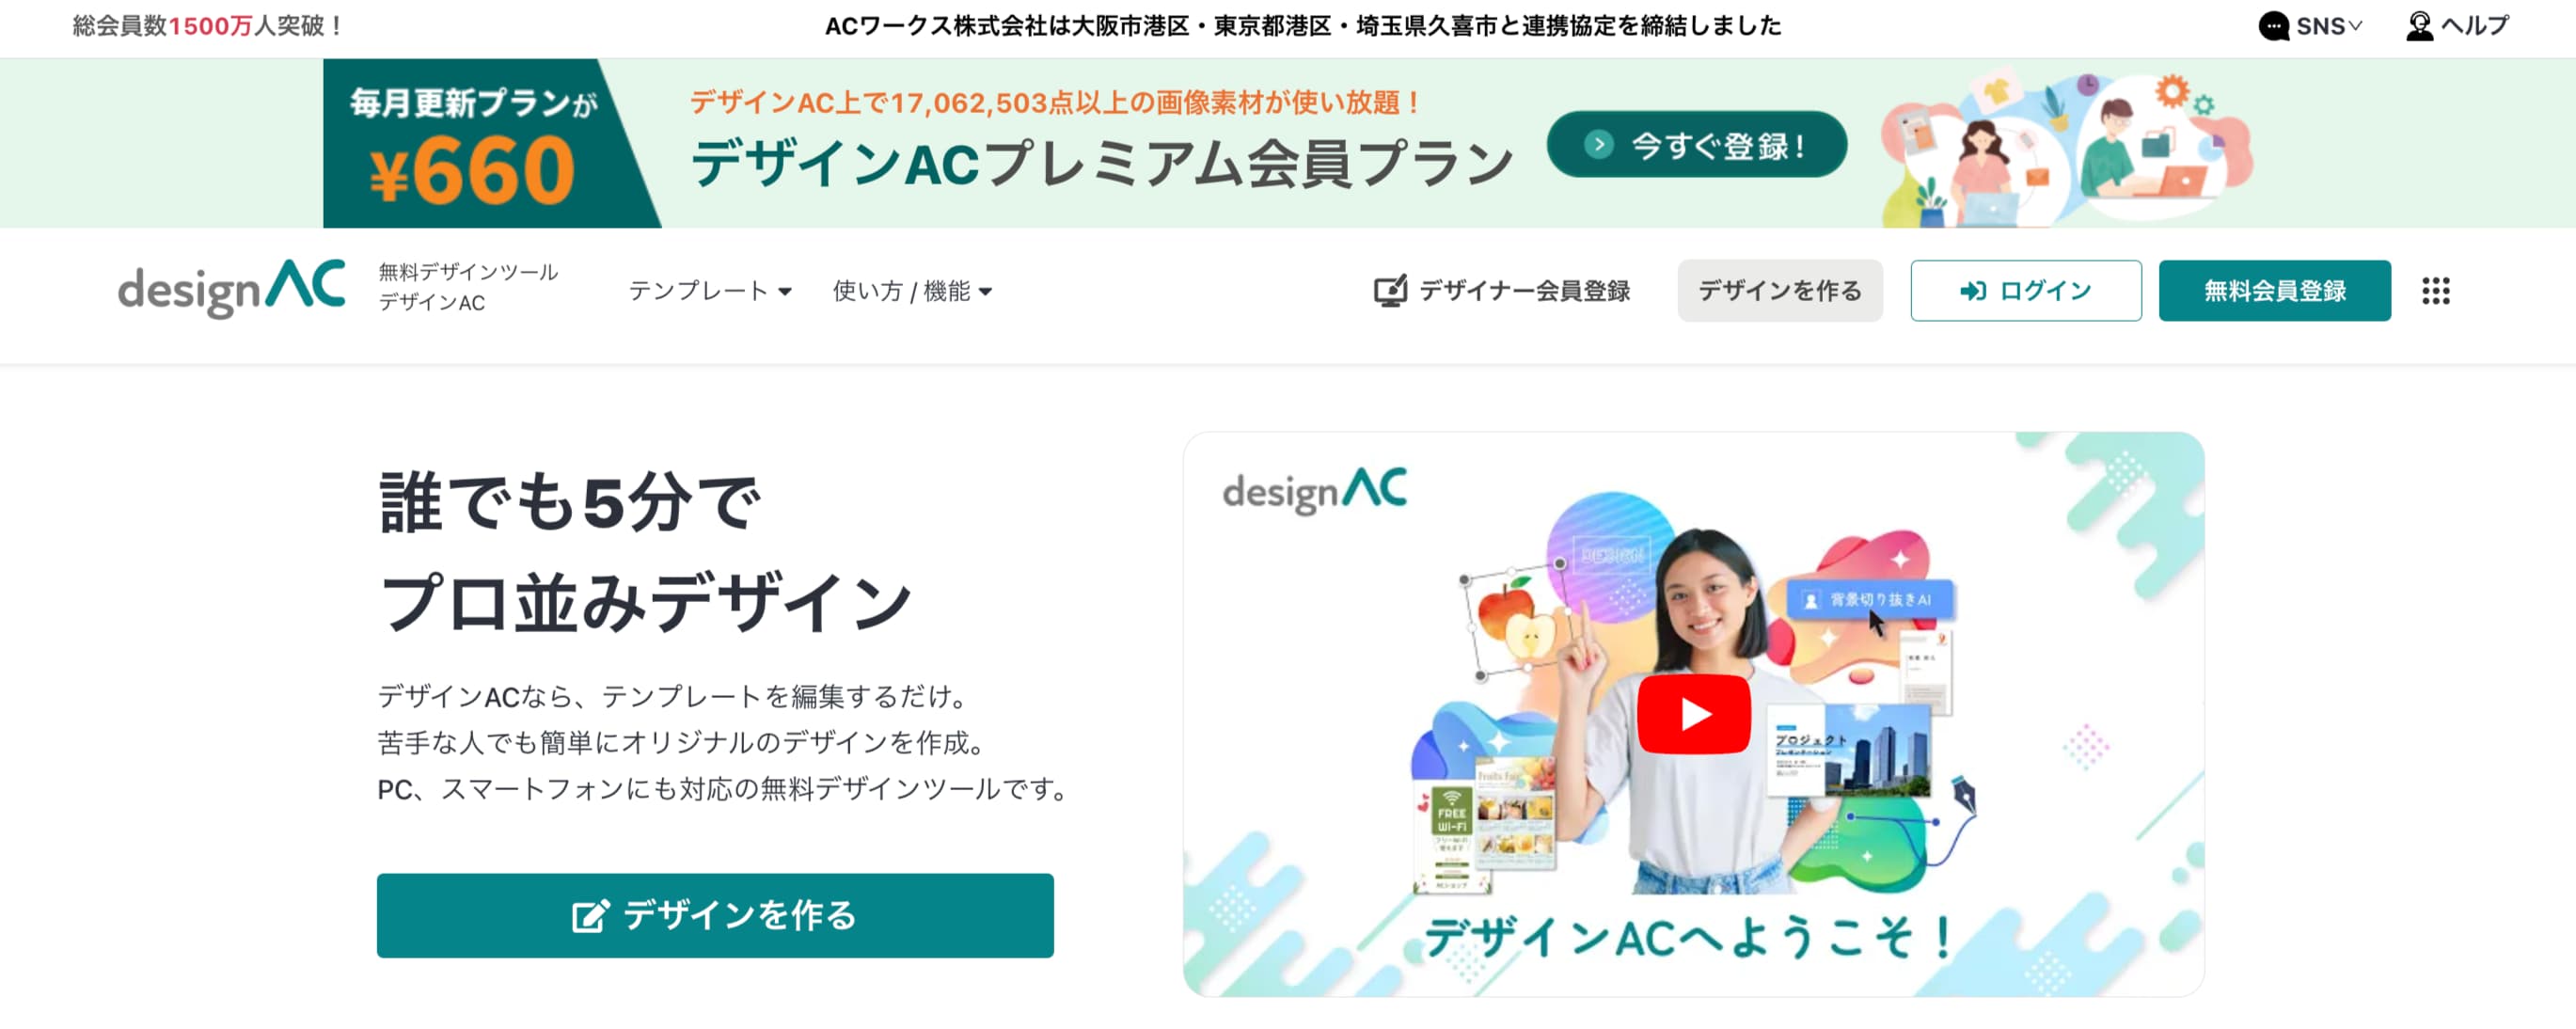The image size is (2576, 1029).
Task: Open the ACワークス partnership announcement link
Action: tap(1302, 26)
